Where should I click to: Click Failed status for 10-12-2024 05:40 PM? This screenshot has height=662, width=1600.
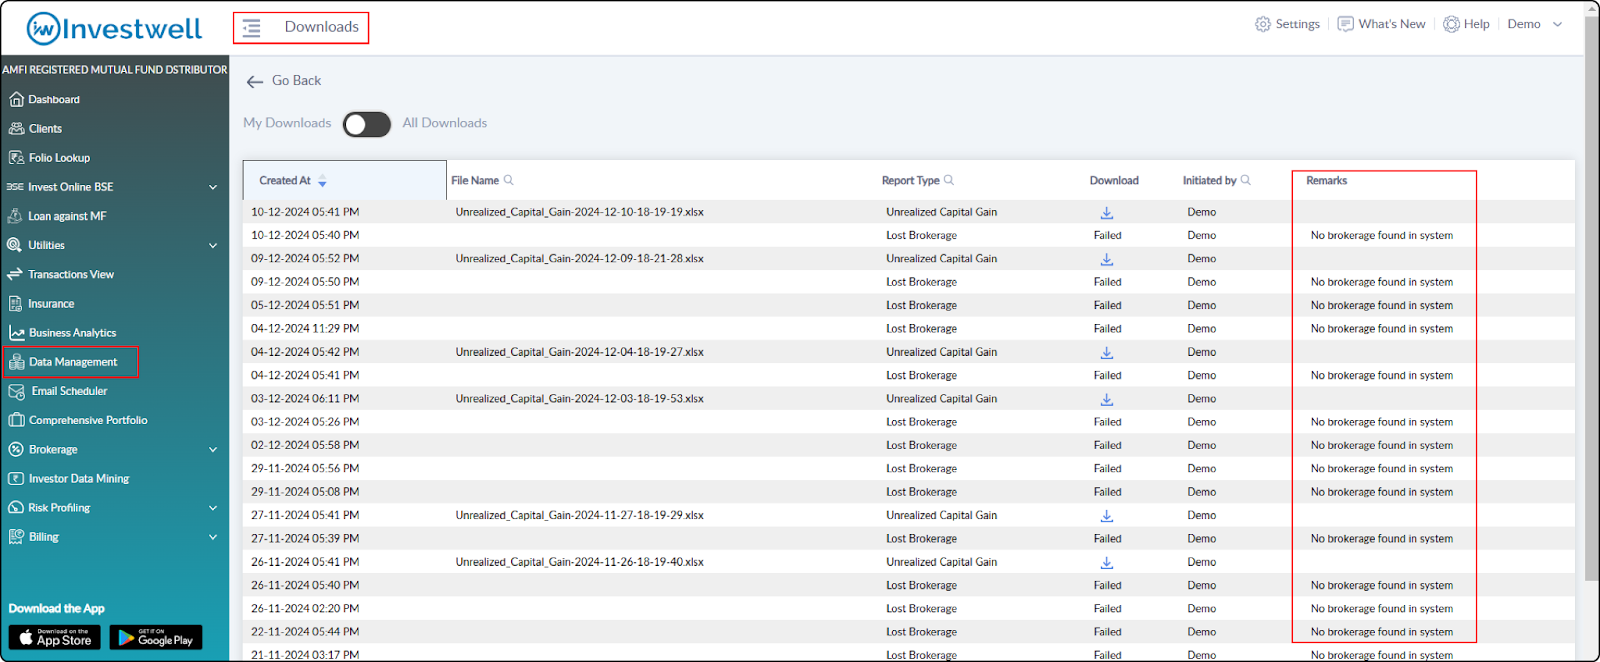[x=1107, y=236]
